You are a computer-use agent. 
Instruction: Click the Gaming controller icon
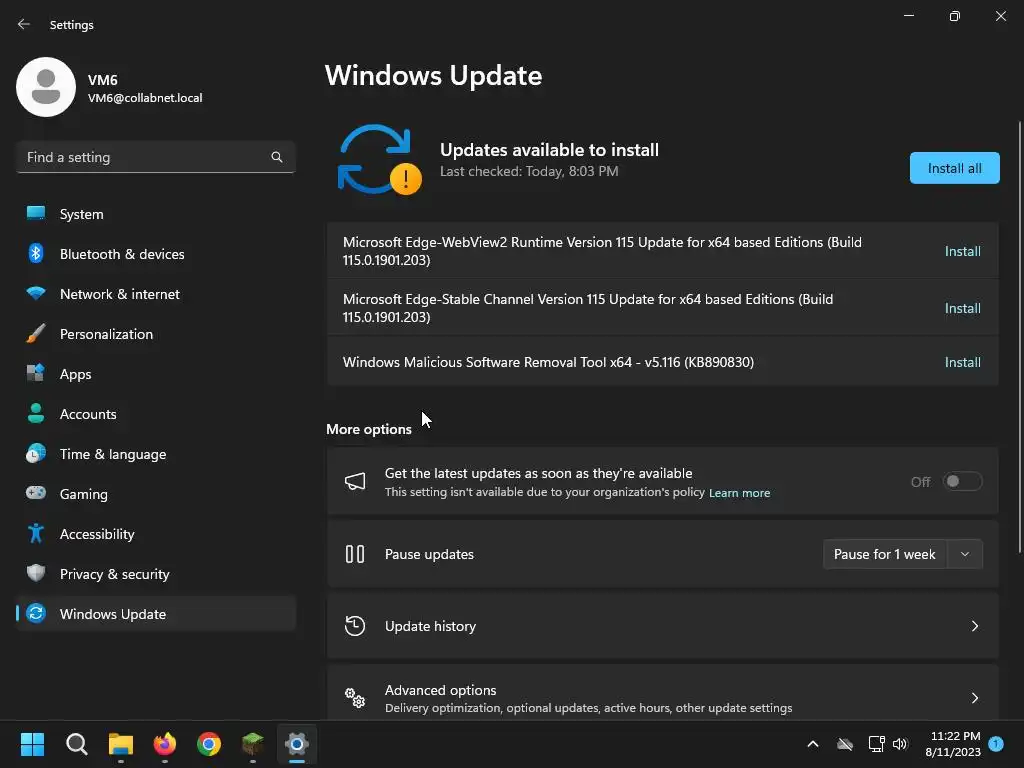[36, 493]
